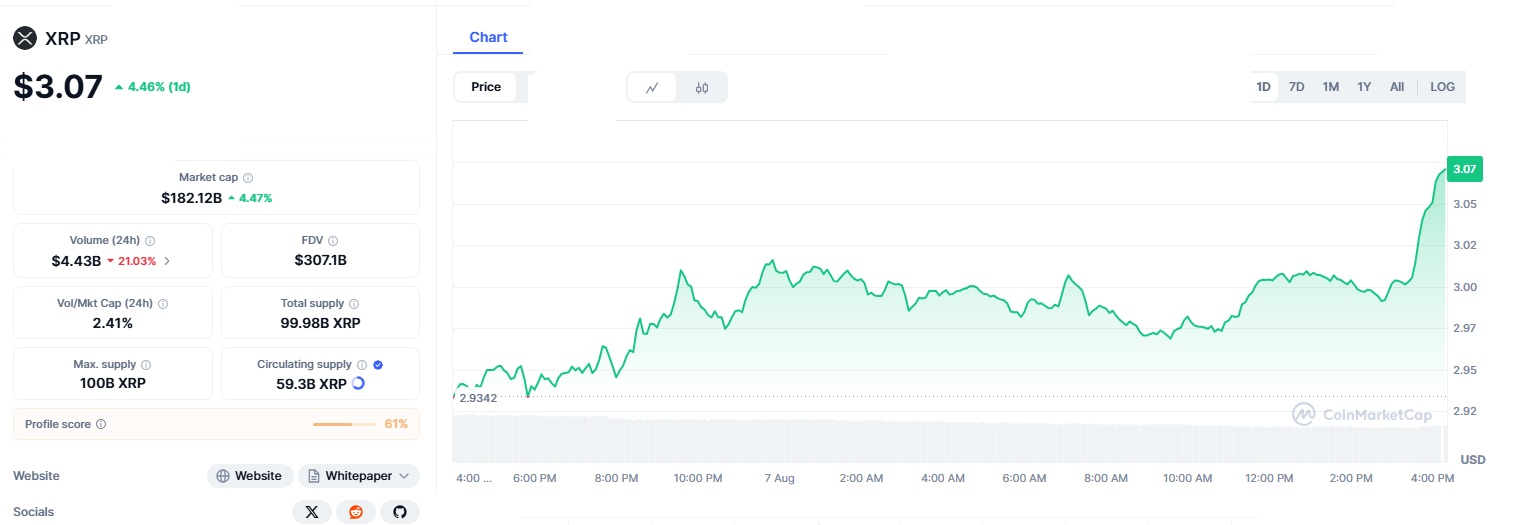
Task: Open the Website link button
Action: [250, 476]
